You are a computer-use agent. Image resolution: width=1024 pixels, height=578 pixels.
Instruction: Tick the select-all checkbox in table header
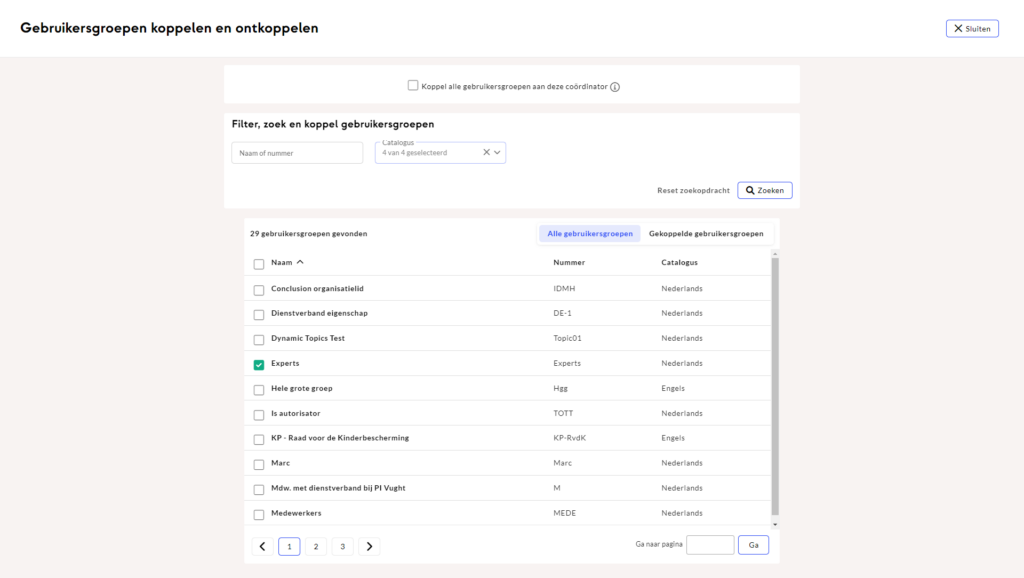259,264
